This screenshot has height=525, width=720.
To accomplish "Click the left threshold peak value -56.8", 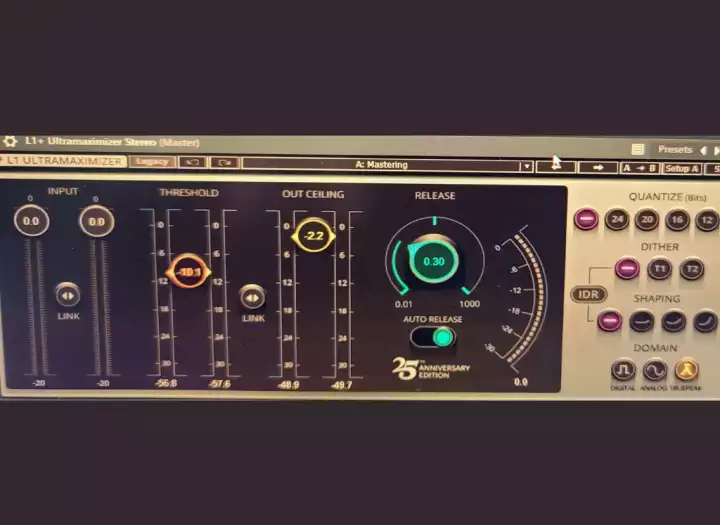I will click(x=166, y=383).
